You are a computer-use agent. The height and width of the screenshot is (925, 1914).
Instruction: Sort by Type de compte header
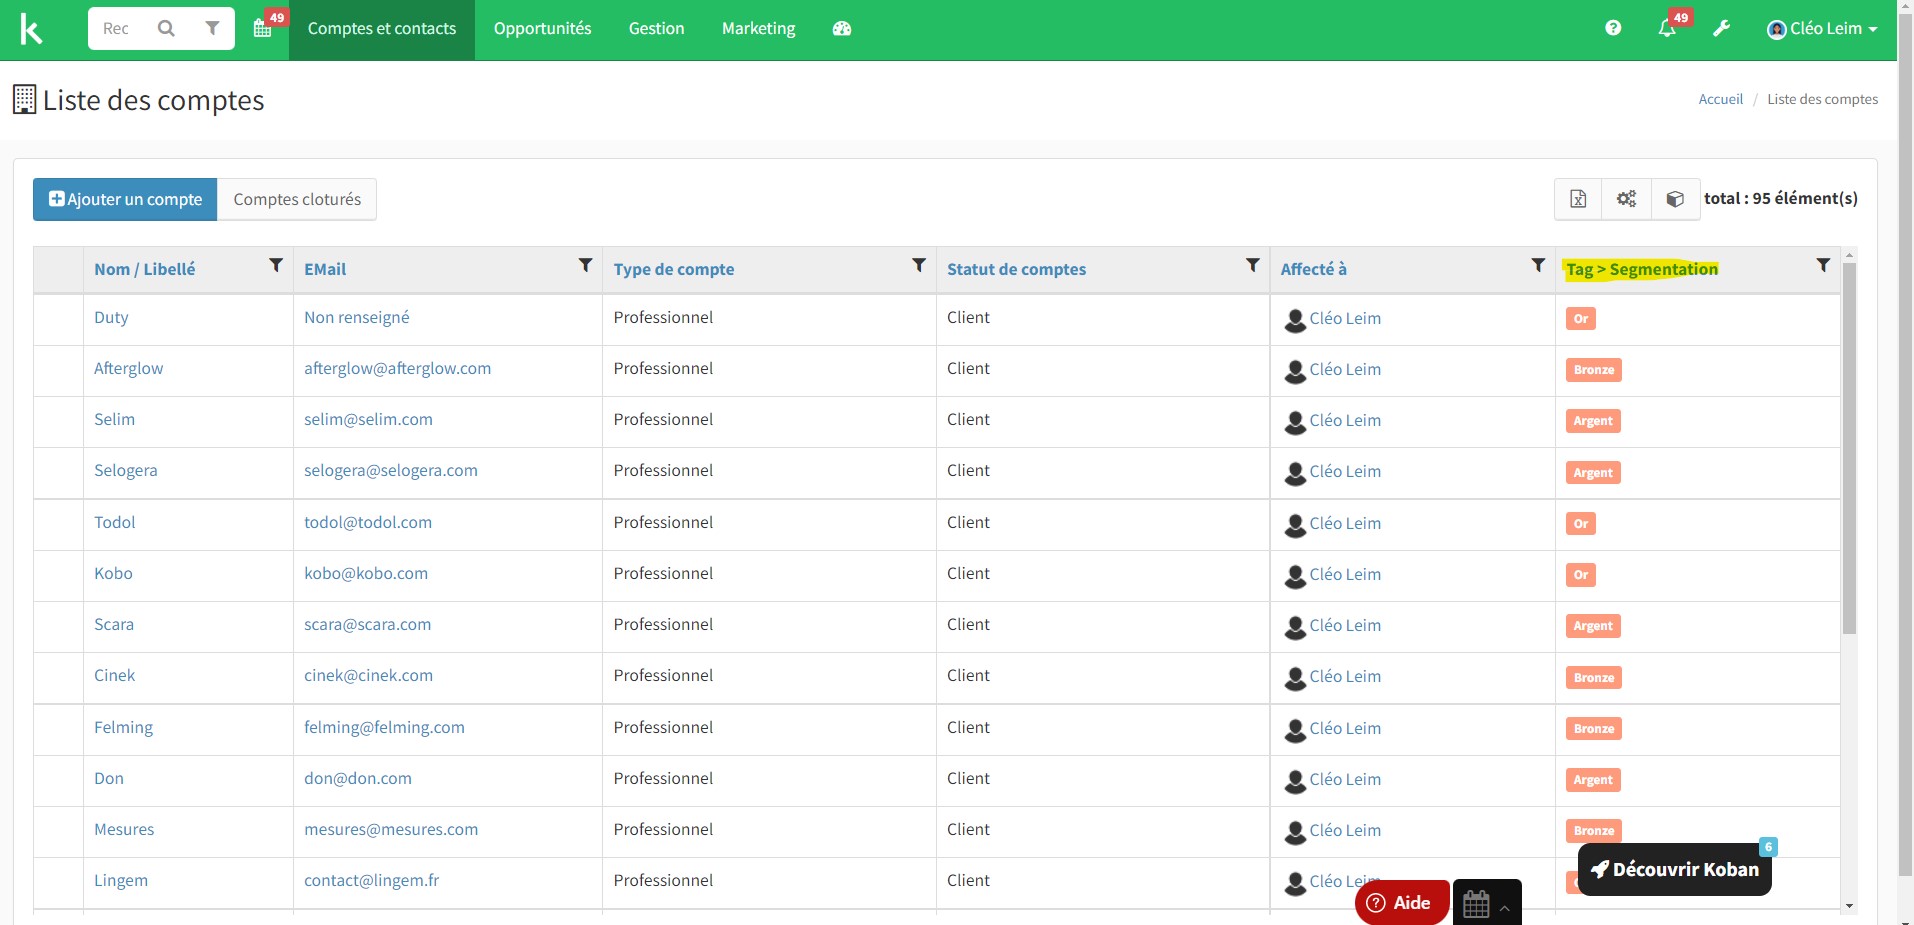click(x=674, y=269)
